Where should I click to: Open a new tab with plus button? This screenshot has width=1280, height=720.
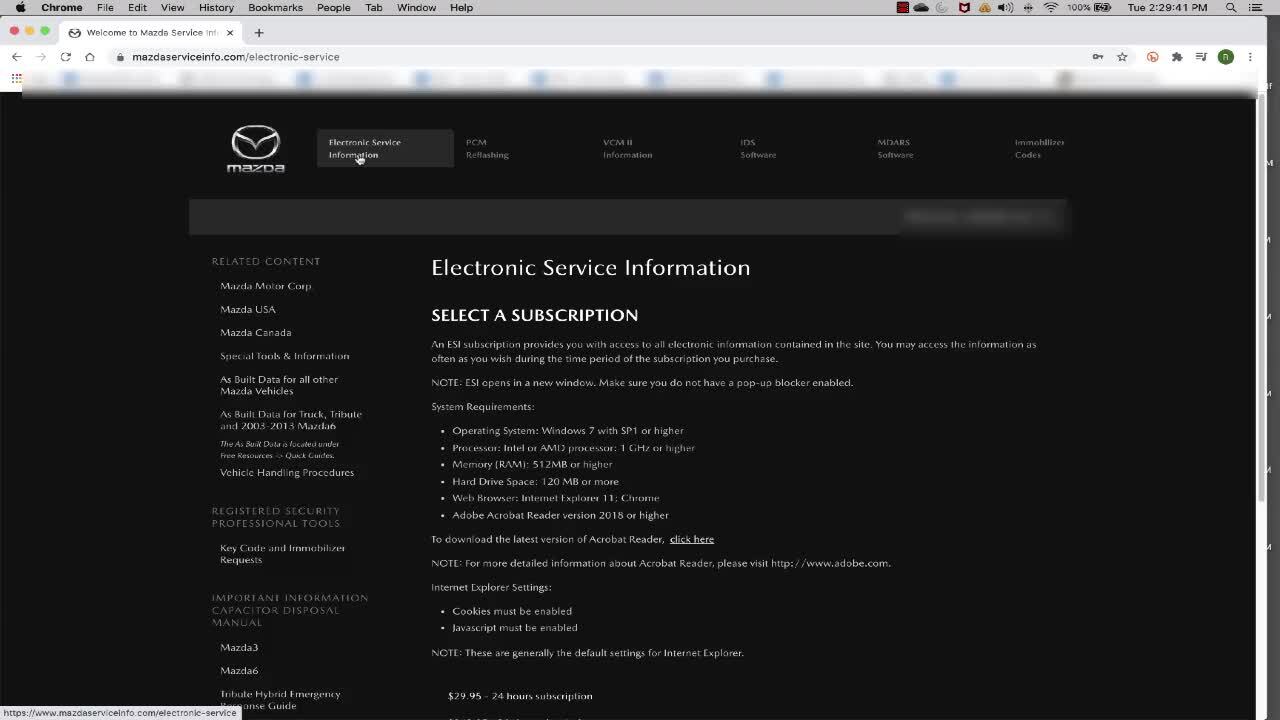pos(259,32)
